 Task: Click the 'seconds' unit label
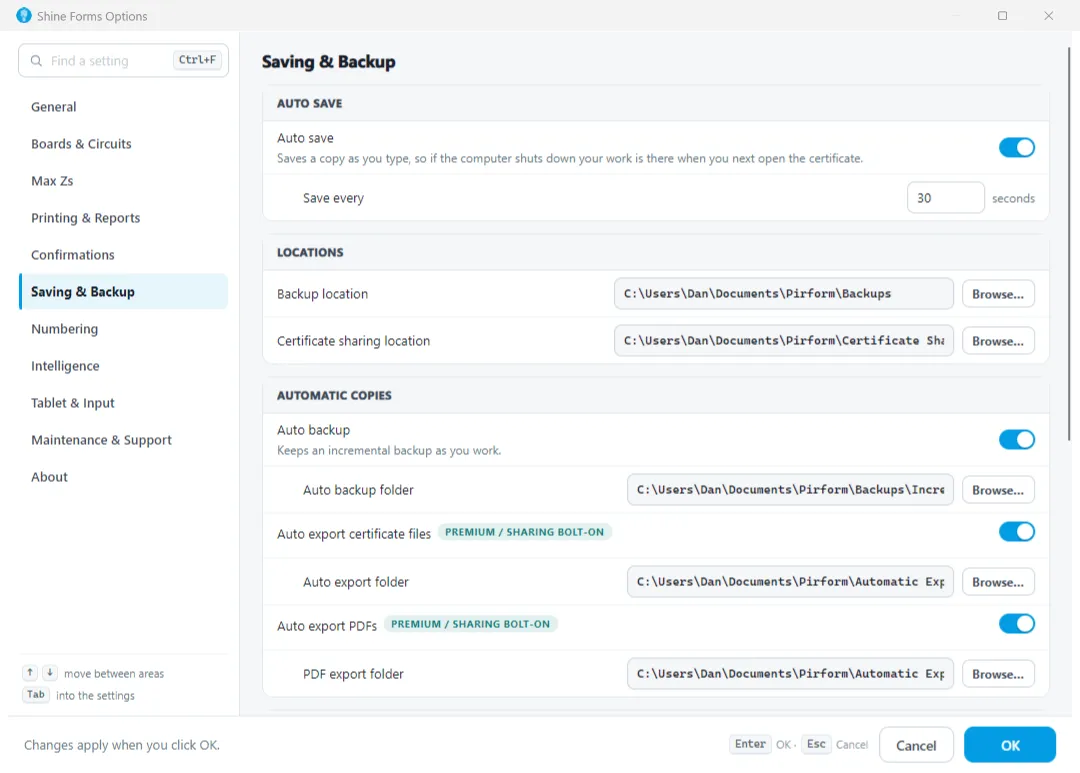click(x=1013, y=198)
